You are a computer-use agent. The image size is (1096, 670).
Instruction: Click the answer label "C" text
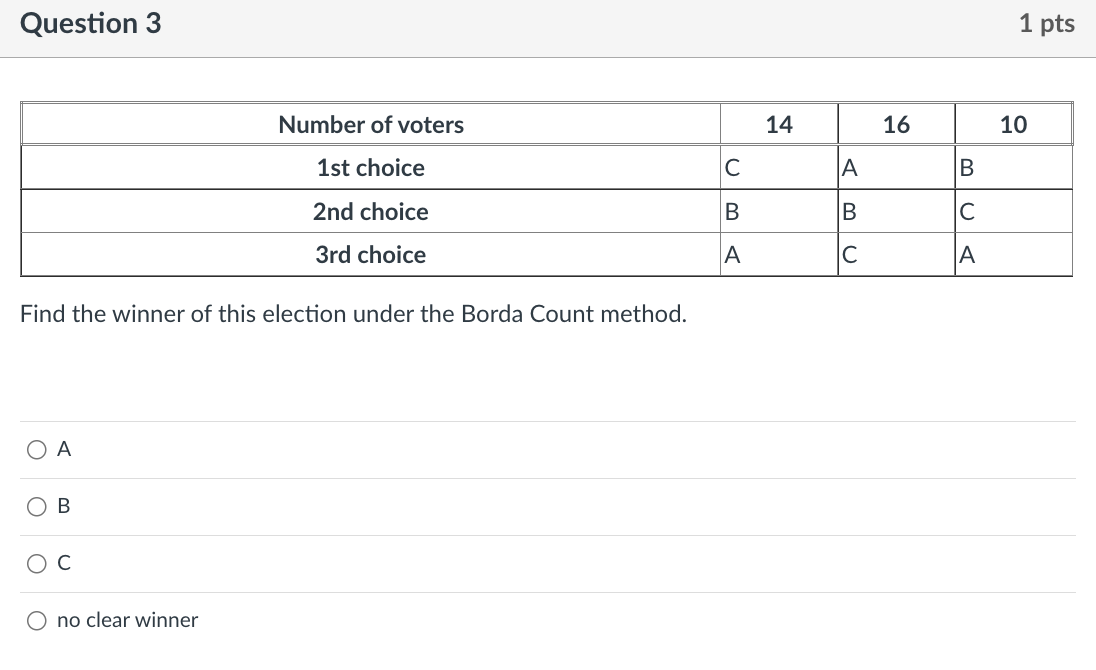click(x=62, y=563)
